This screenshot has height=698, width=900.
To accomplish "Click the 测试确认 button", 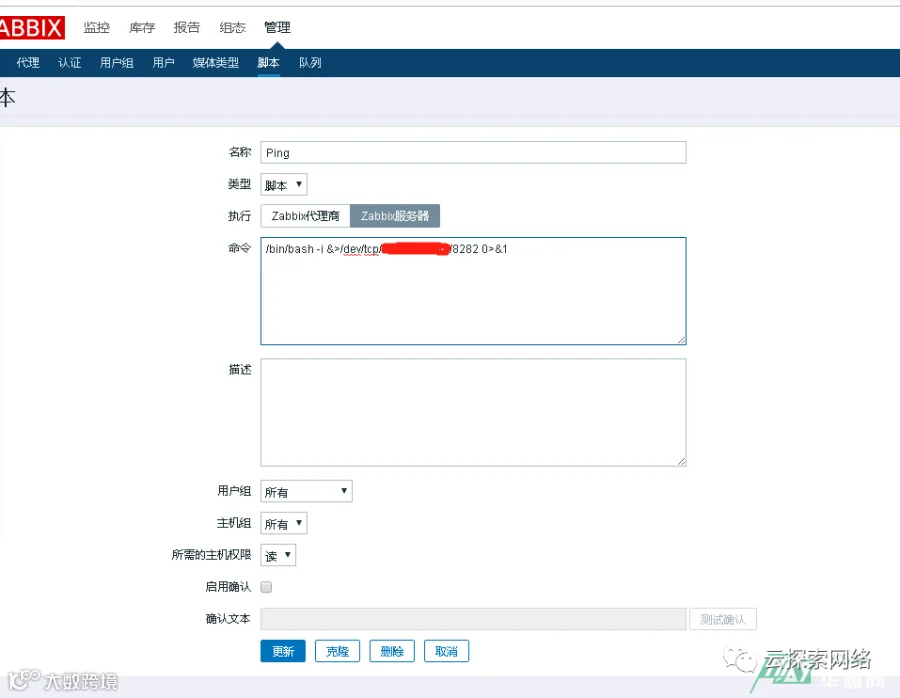I will (x=723, y=619).
